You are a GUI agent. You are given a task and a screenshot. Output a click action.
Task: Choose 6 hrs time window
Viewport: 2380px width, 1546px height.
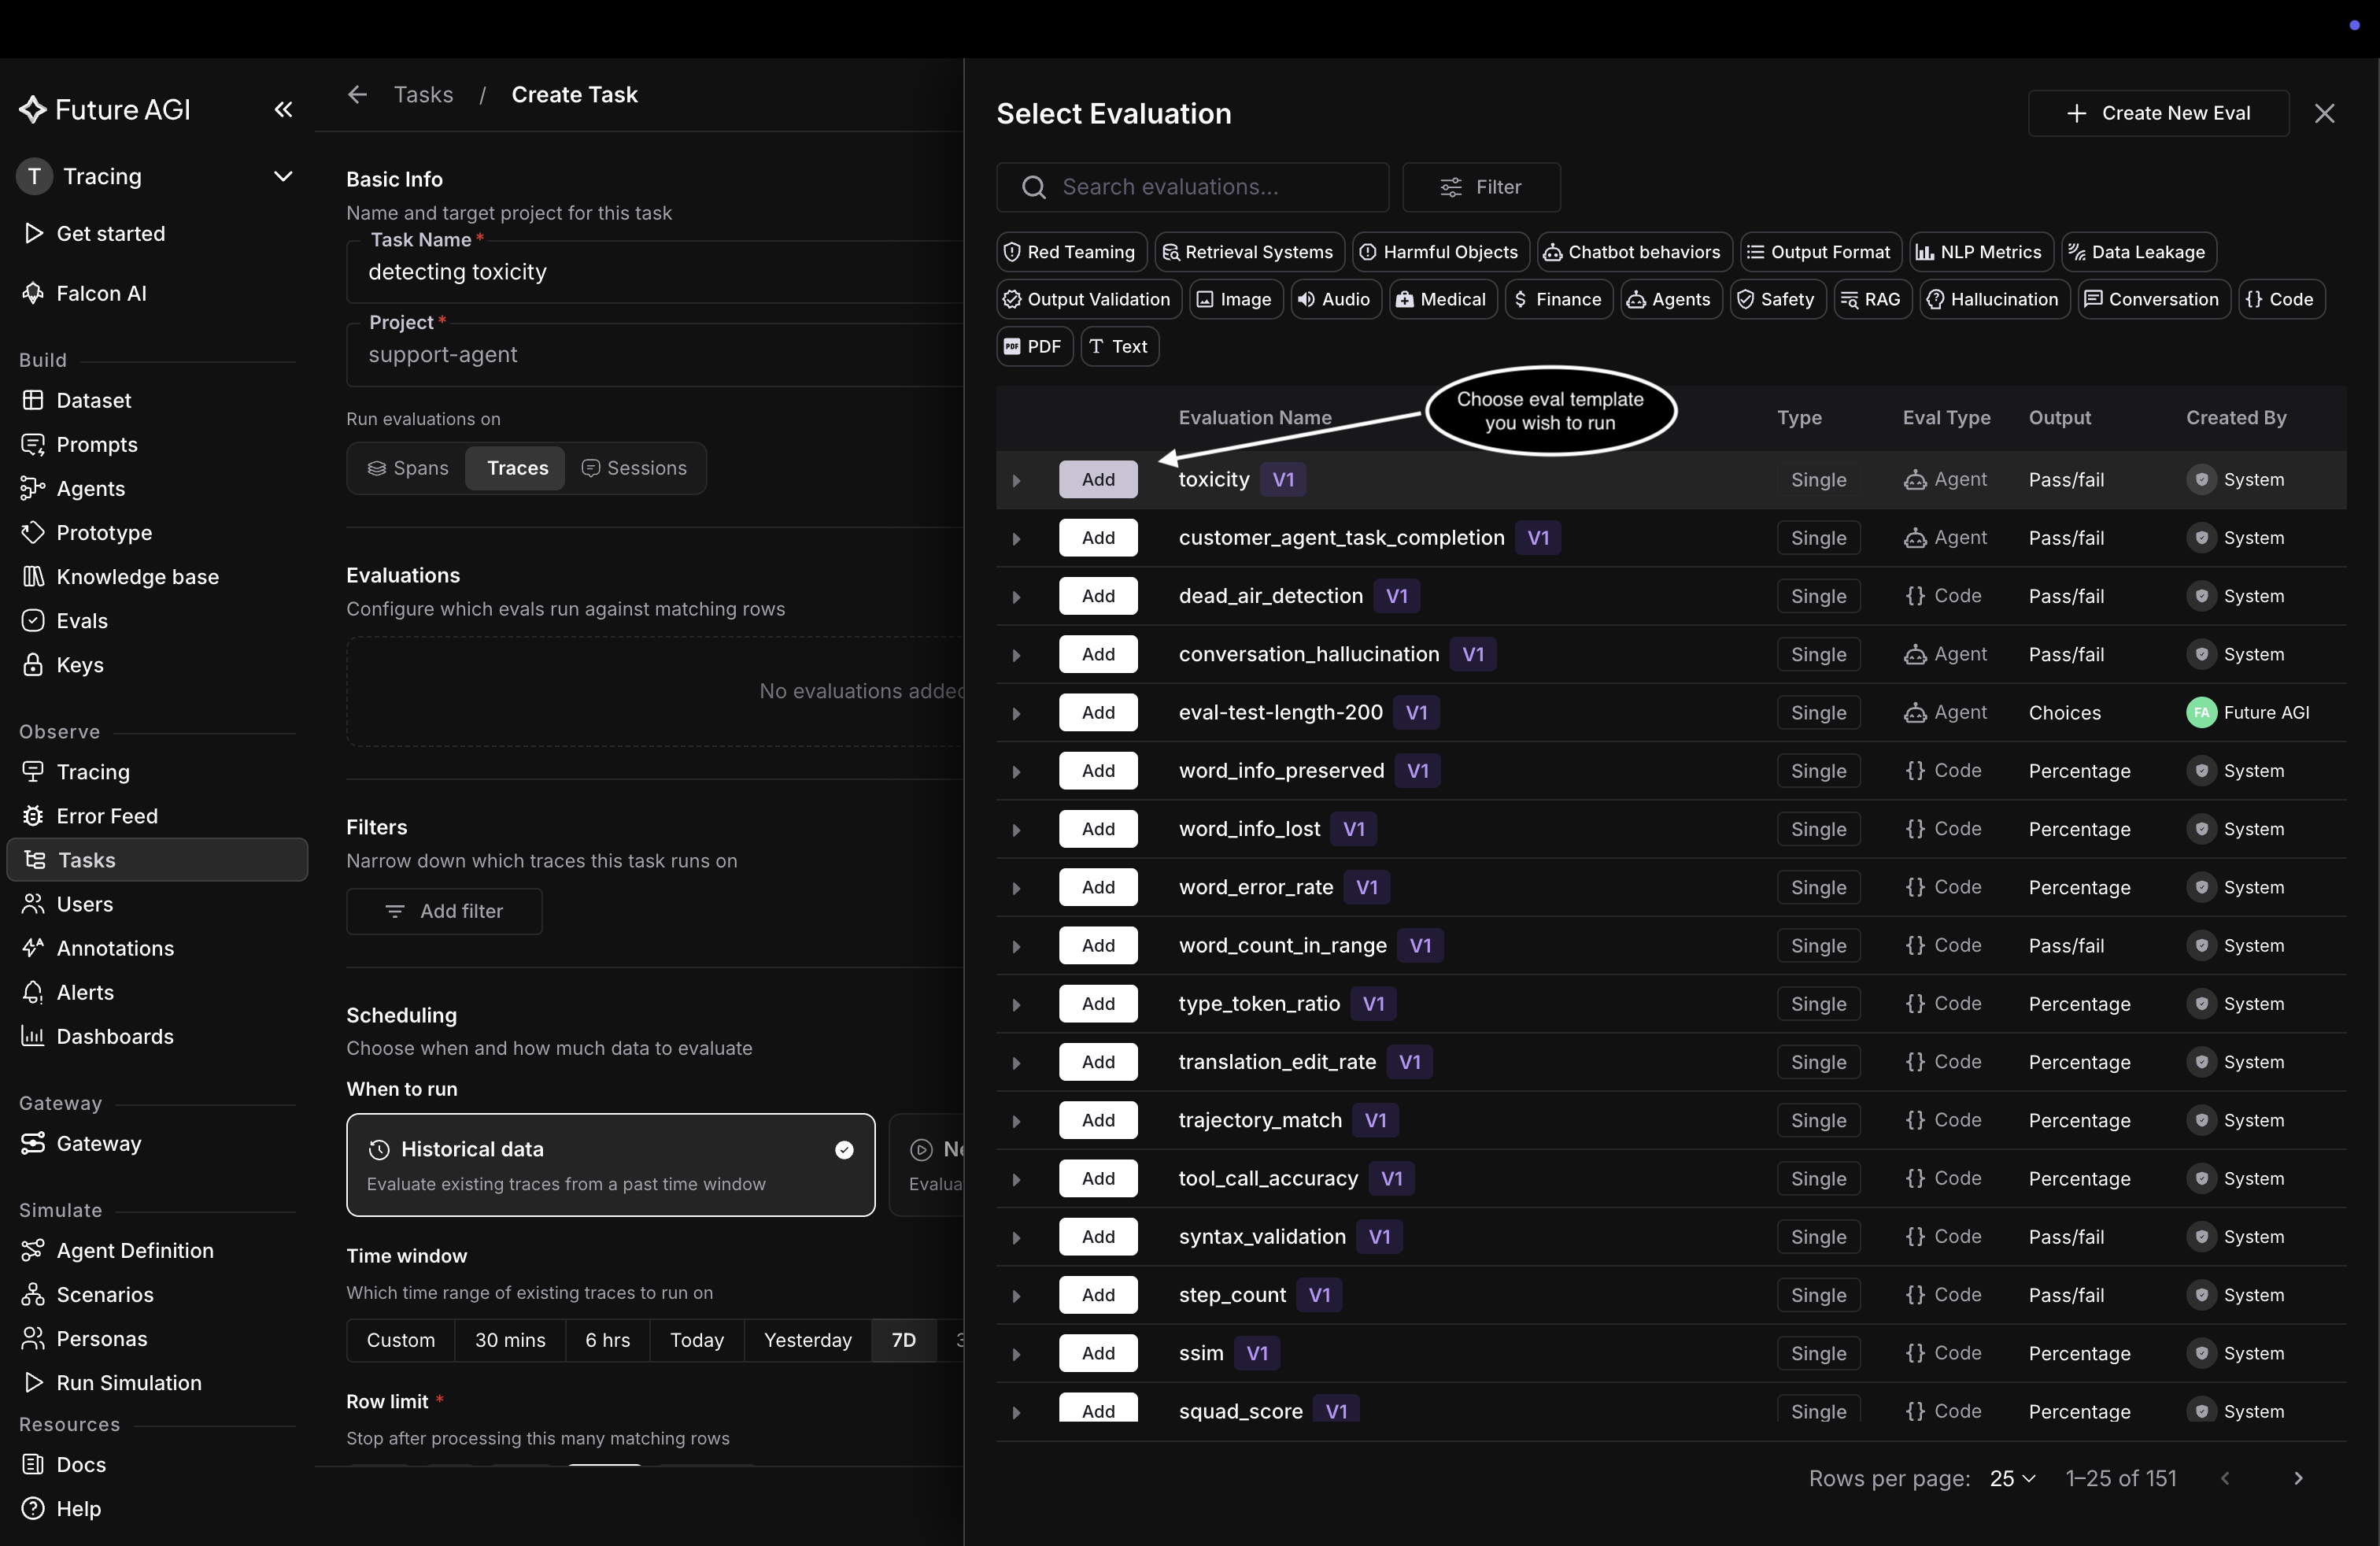tap(607, 1340)
